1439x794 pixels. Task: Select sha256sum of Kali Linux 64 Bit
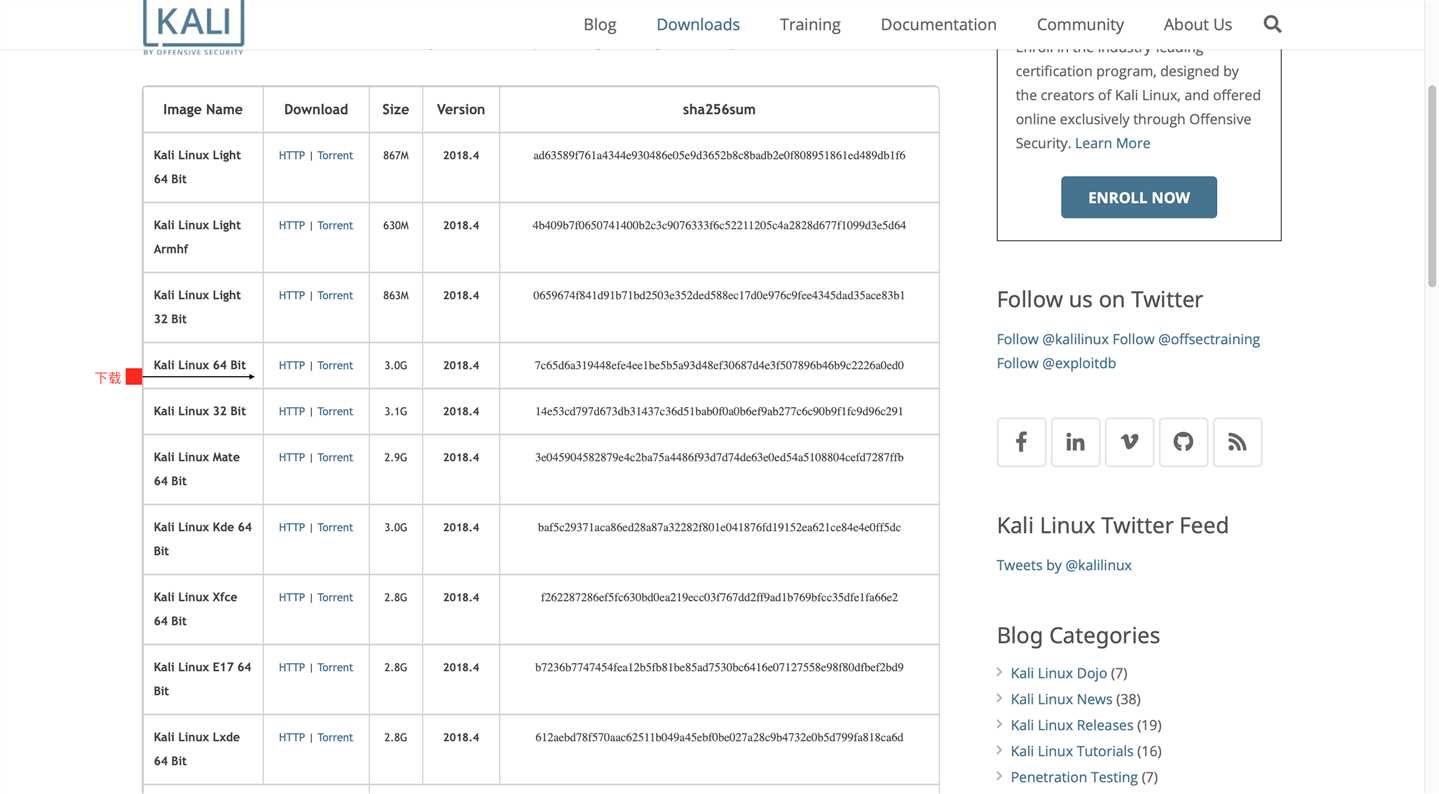pos(719,365)
